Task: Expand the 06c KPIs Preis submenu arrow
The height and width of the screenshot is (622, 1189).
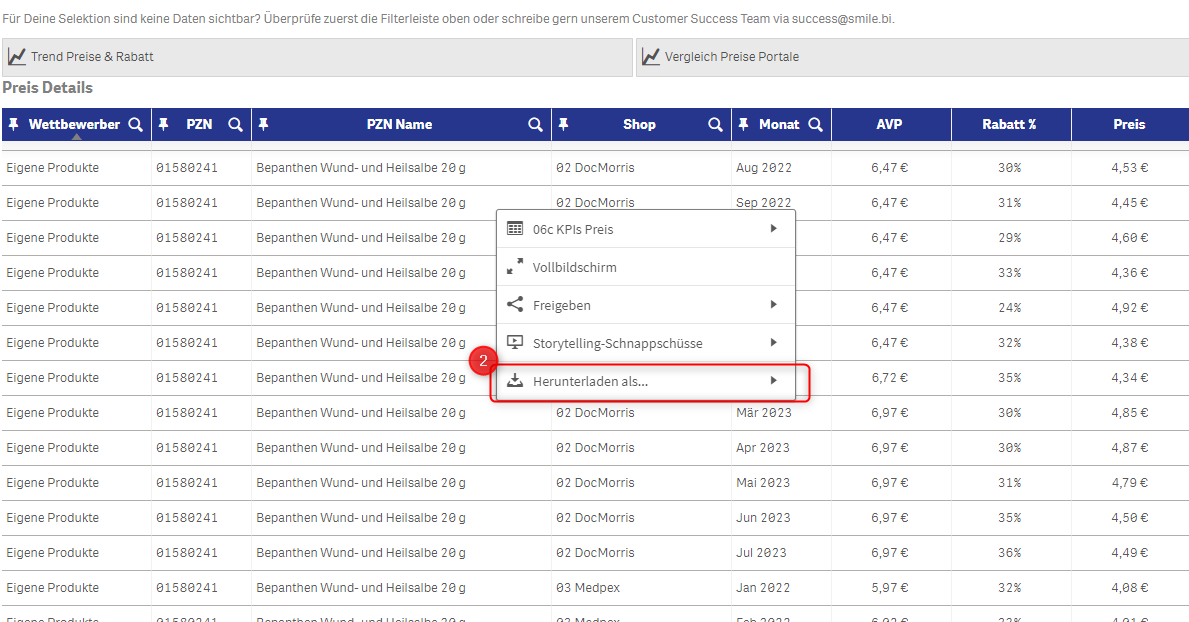Action: [x=773, y=229]
